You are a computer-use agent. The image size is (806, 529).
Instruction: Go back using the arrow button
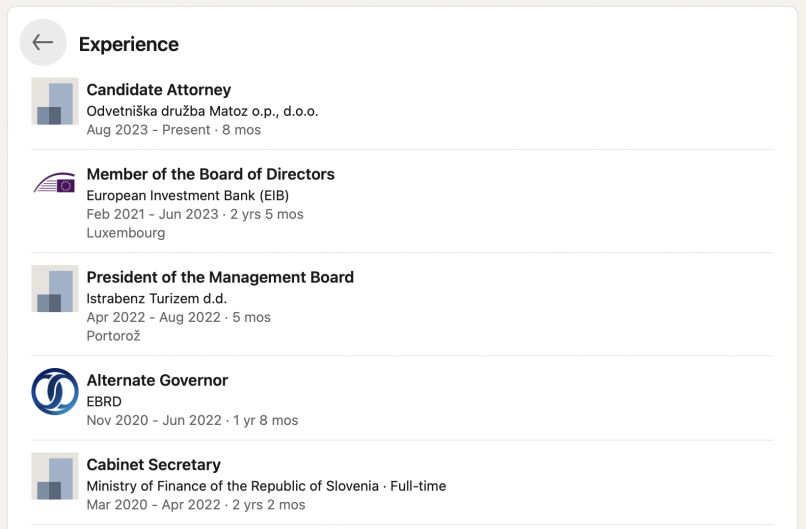tap(43, 42)
